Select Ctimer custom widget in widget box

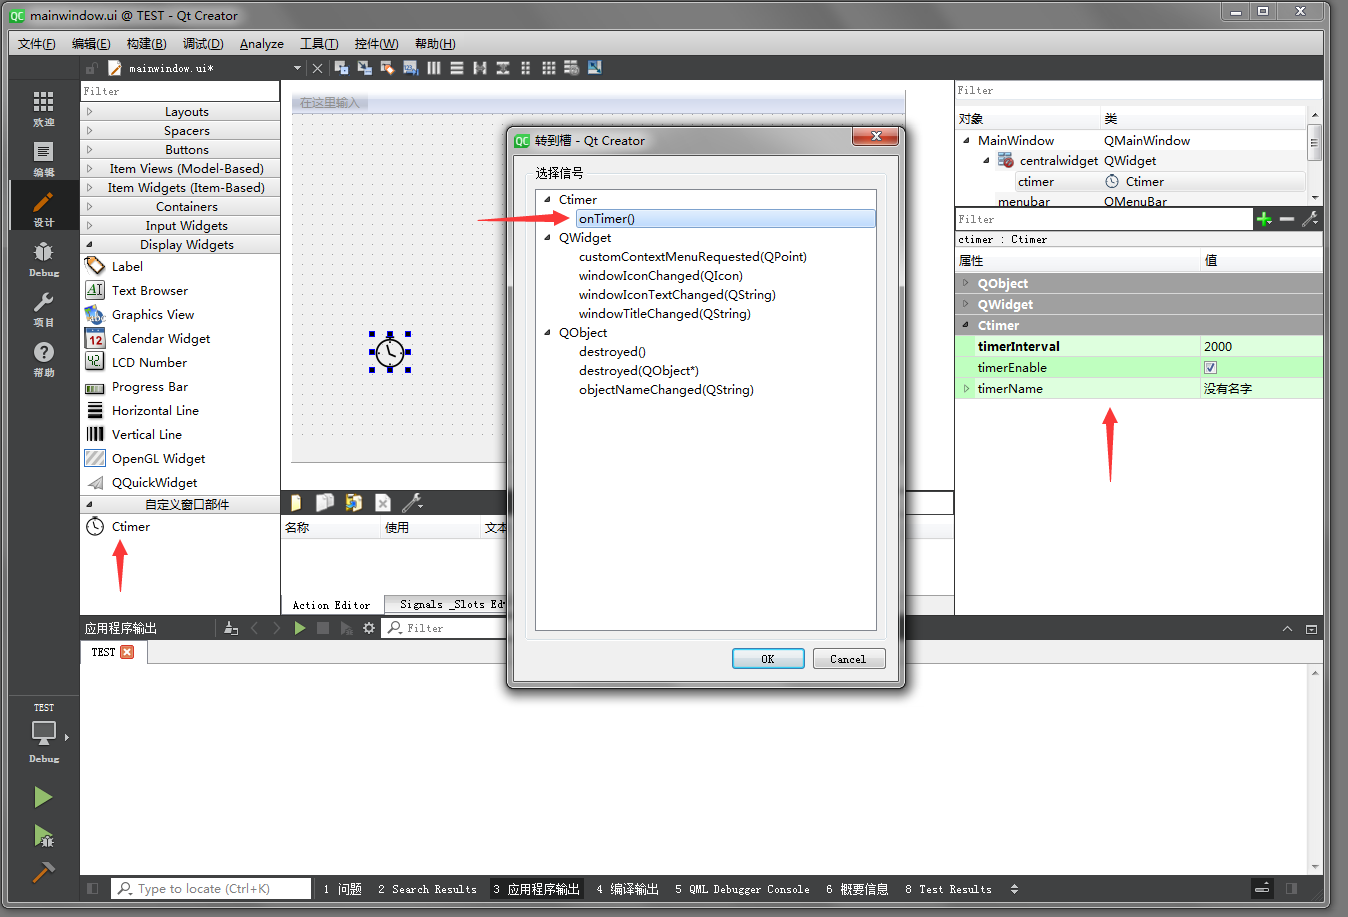point(131,527)
